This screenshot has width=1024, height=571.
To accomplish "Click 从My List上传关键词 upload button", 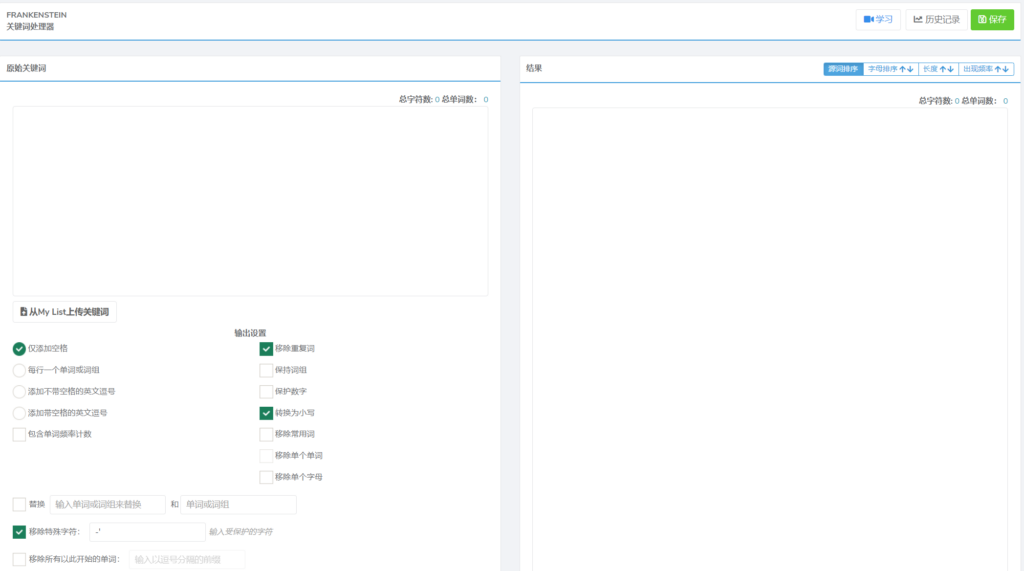I will click(65, 312).
